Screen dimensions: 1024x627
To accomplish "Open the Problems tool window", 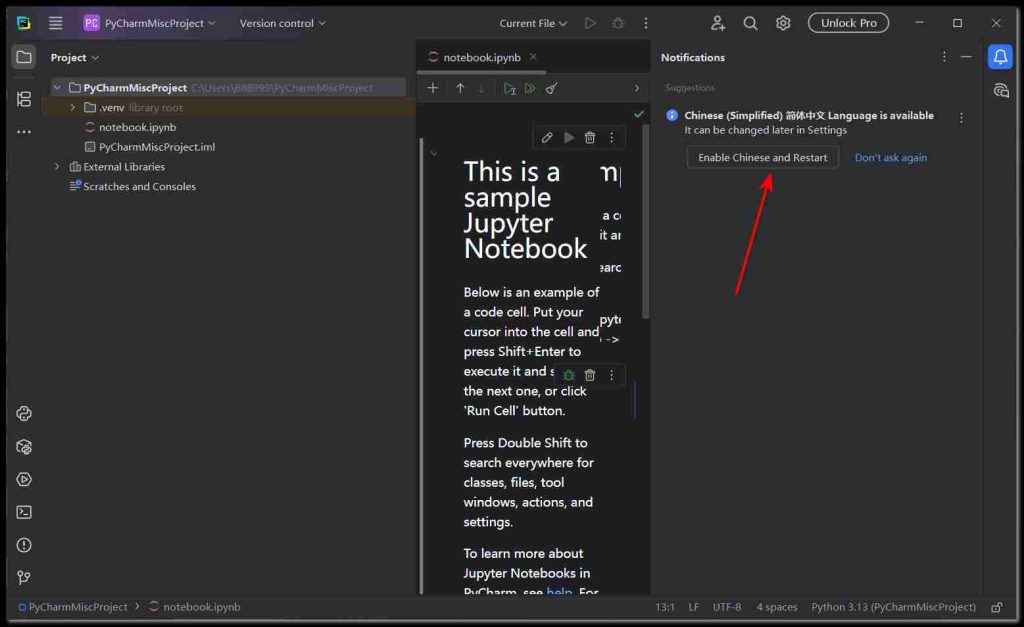I will (24, 545).
